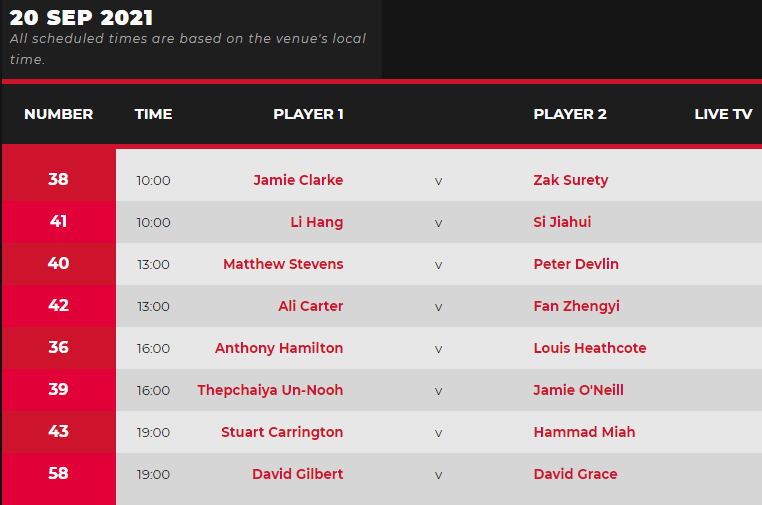Image resolution: width=762 pixels, height=505 pixels.
Task: Open Jamie O'Neill player page
Action: coord(578,390)
